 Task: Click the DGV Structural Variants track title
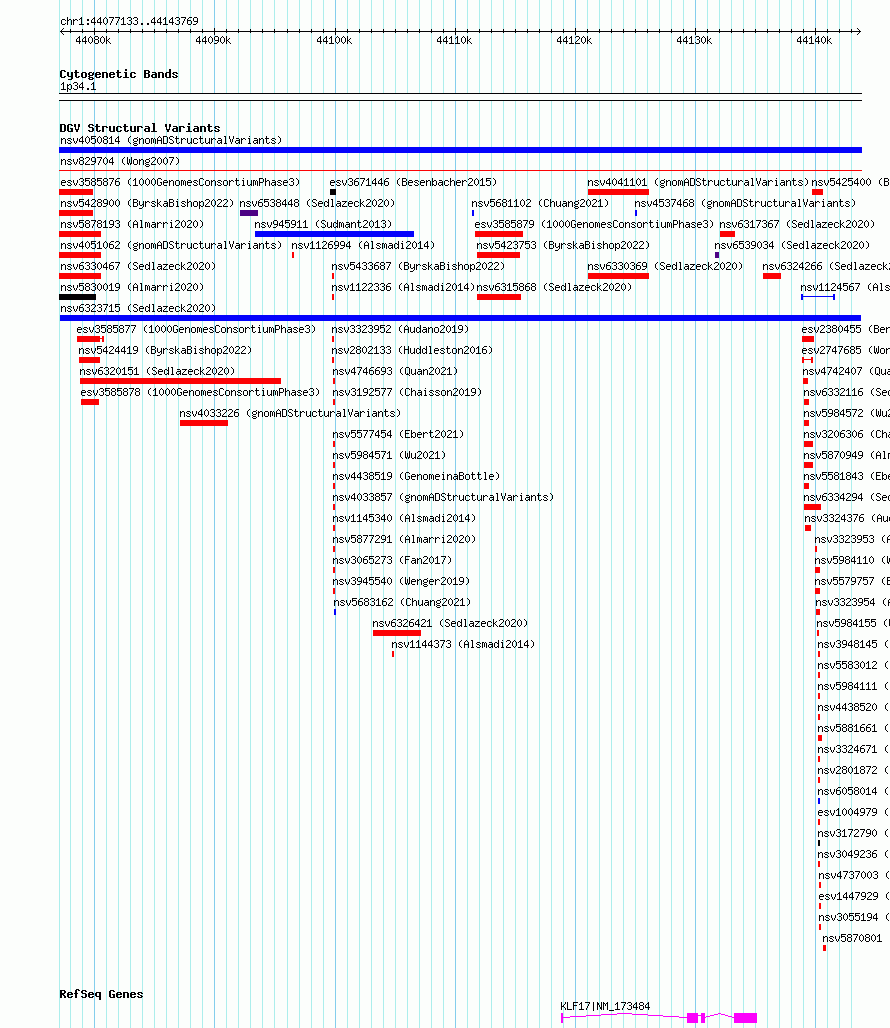coord(140,128)
